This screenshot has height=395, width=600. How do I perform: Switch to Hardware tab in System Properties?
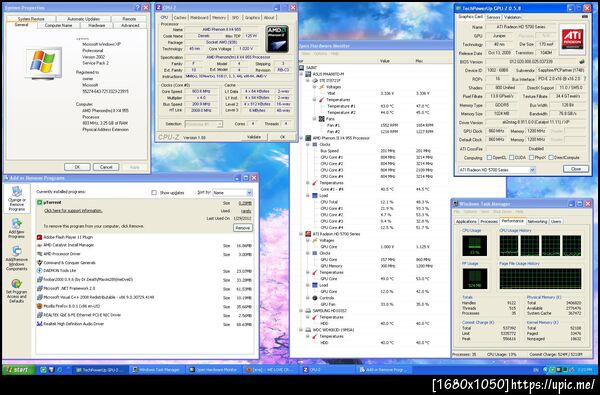tap(97, 25)
